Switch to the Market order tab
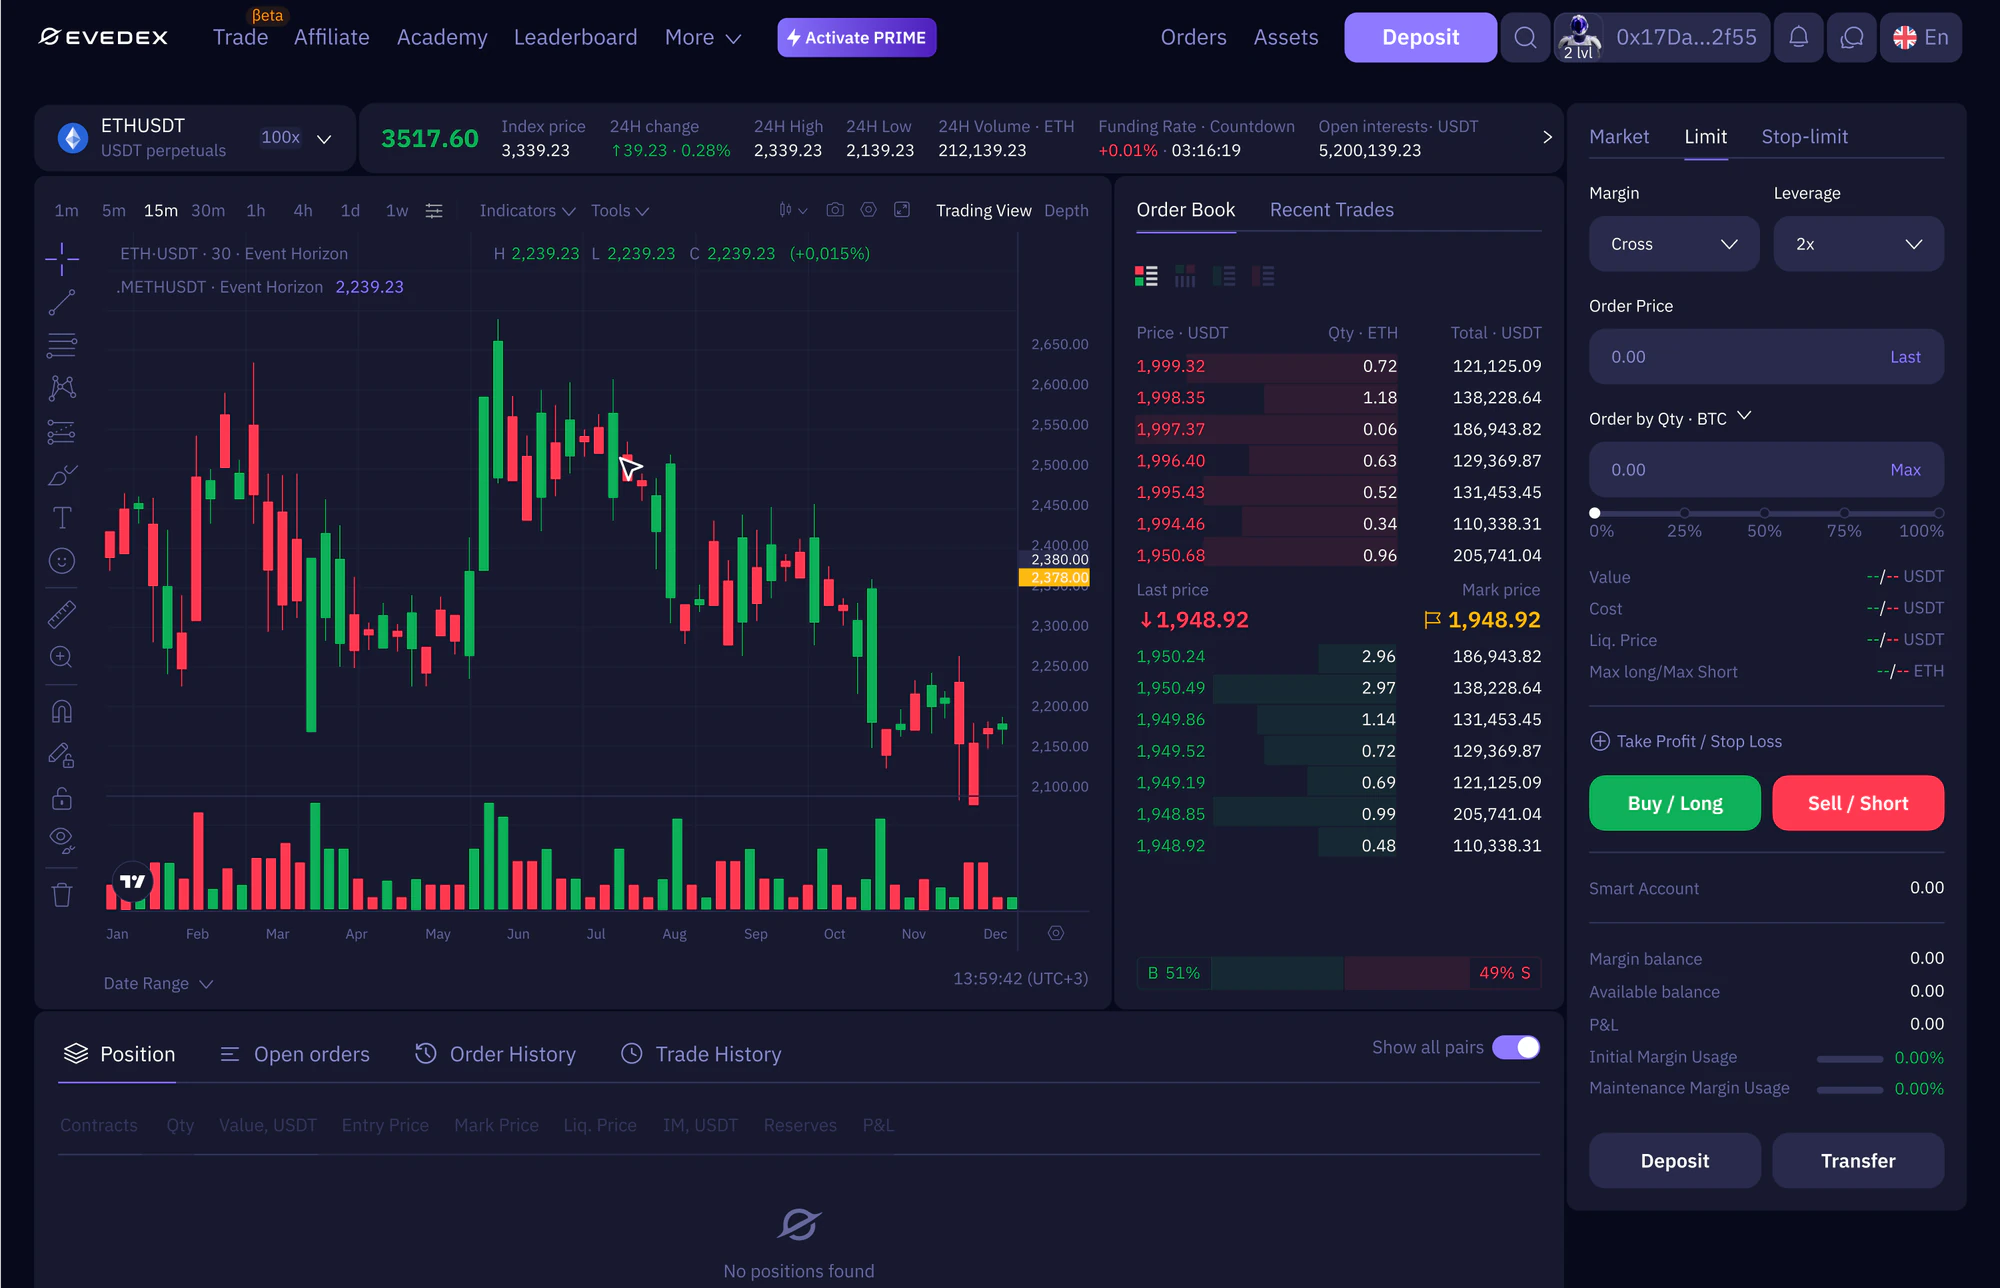Image resolution: width=2000 pixels, height=1288 pixels. (1619, 137)
